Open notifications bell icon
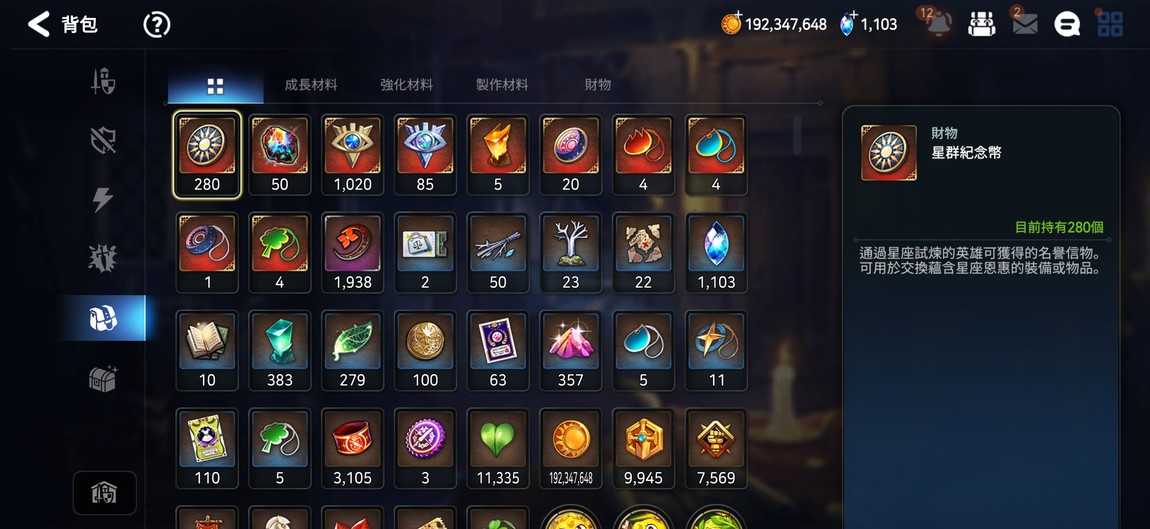 pos(938,23)
